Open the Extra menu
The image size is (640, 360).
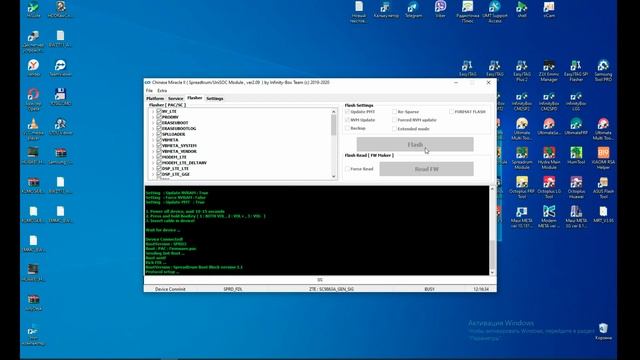point(162,91)
